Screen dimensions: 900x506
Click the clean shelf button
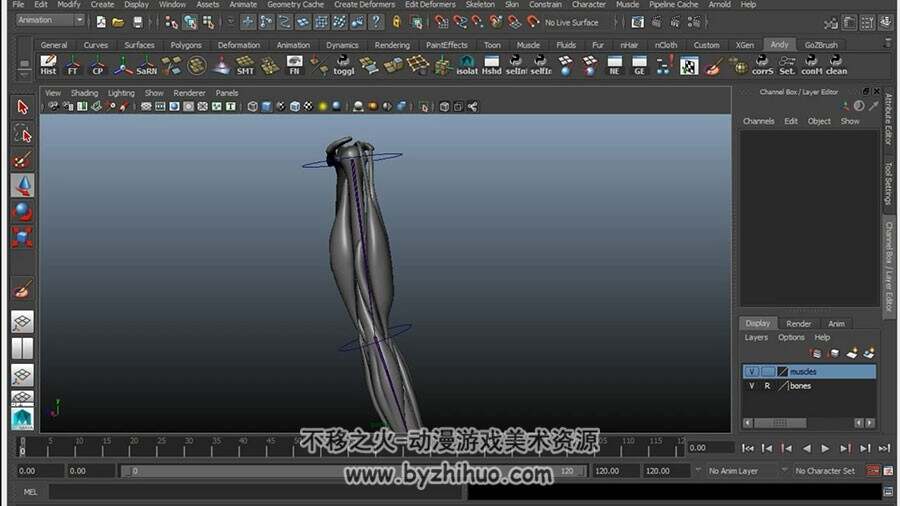coord(836,65)
